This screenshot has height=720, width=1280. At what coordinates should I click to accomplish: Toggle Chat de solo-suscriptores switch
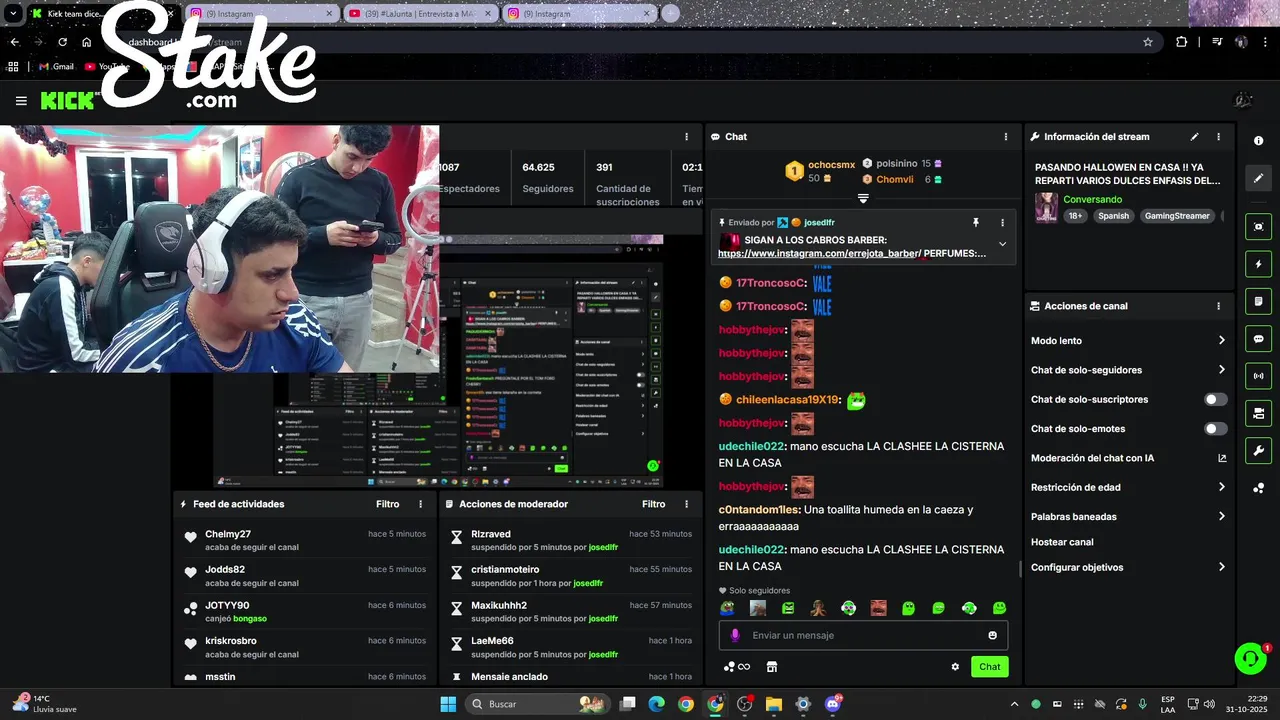pos(1215,399)
